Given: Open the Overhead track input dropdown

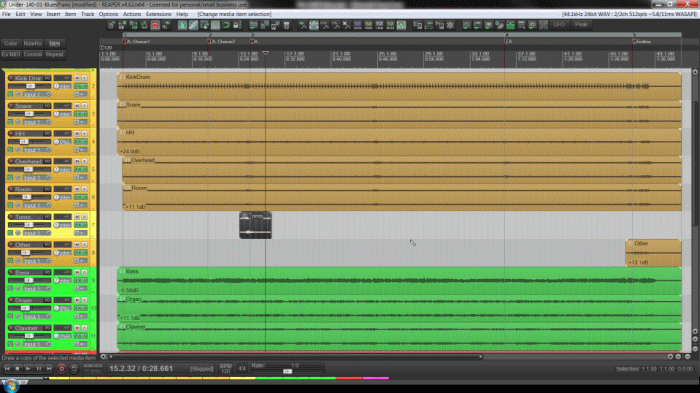Looking at the screenshot, I should point(37,177).
